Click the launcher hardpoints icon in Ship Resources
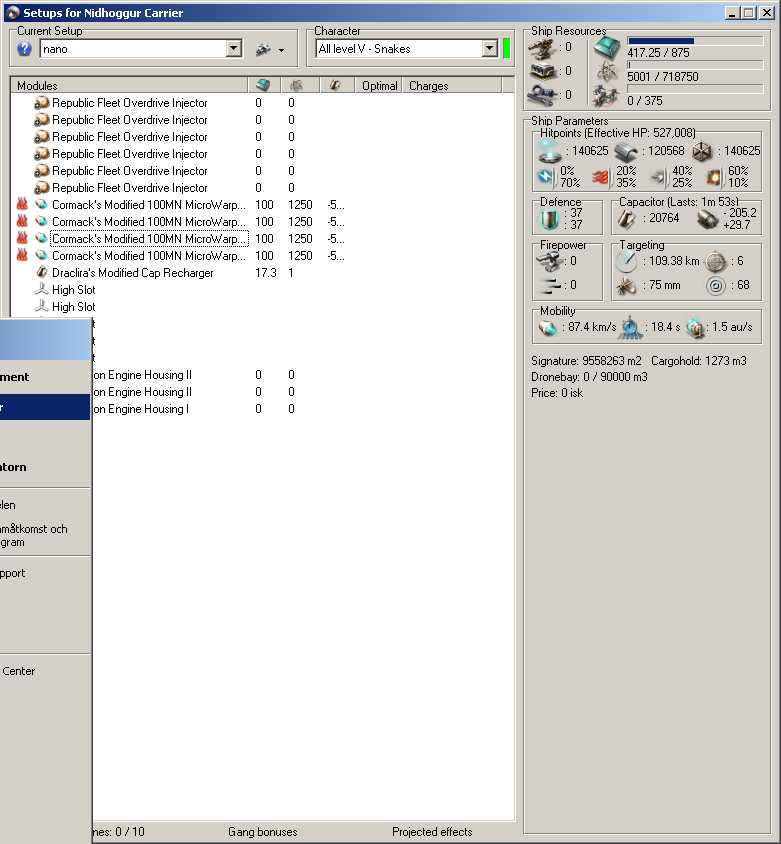 [542, 71]
